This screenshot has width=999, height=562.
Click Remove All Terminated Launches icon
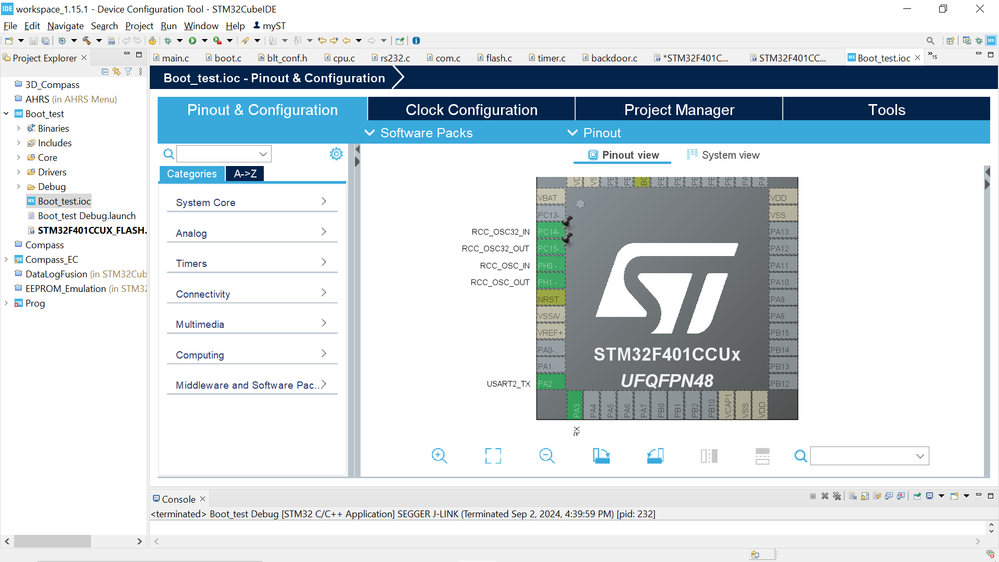(837, 496)
